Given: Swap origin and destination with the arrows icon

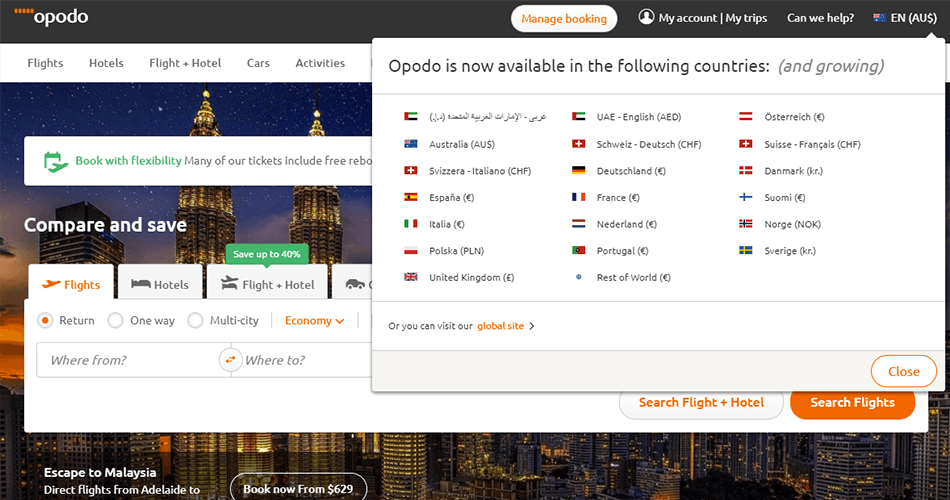Looking at the screenshot, I should point(230,360).
